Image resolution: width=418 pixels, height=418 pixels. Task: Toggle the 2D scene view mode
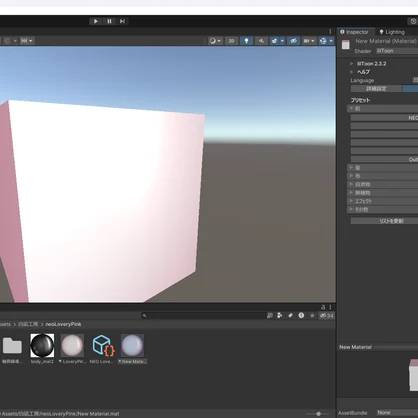(x=231, y=41)
